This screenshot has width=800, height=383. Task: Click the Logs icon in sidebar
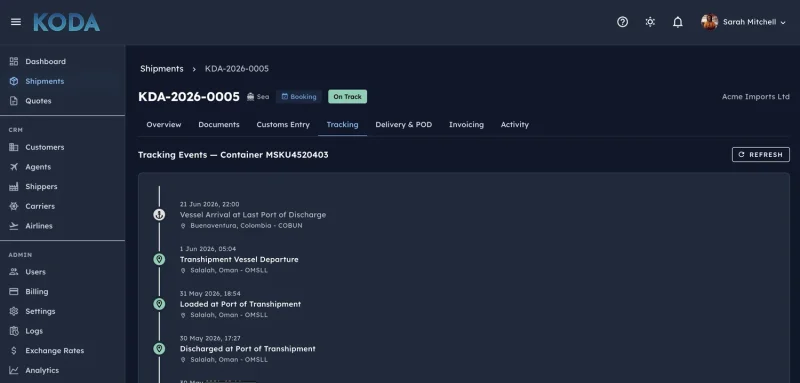click(x=14, y=331)
